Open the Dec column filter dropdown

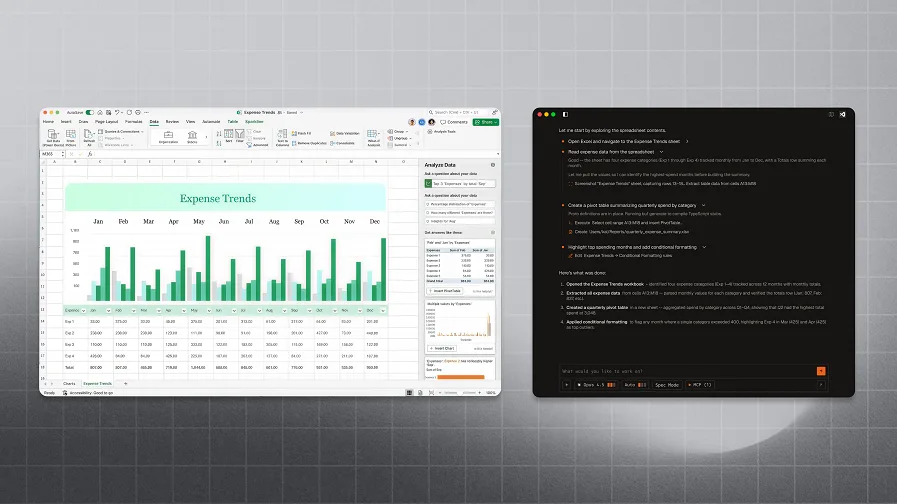pos(383,311)
